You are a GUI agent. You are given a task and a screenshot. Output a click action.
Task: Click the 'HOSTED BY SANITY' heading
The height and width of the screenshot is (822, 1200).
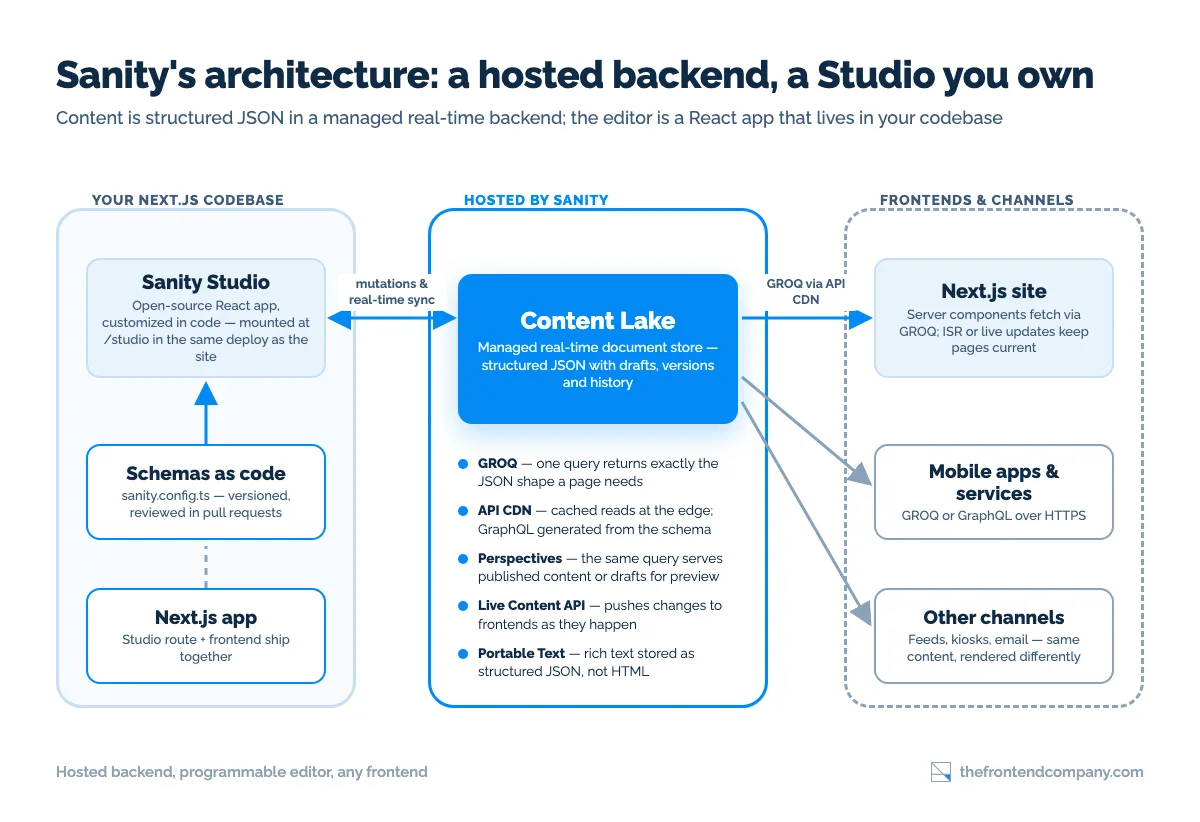pos(536,200)
